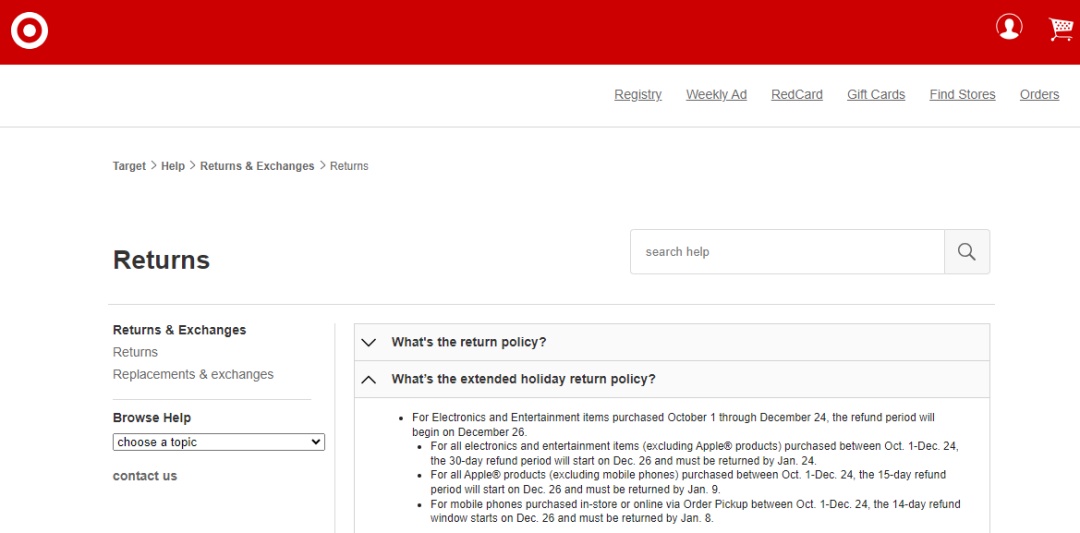
Task: Open the Weekly Ad link
Action: tap(716, 95)
